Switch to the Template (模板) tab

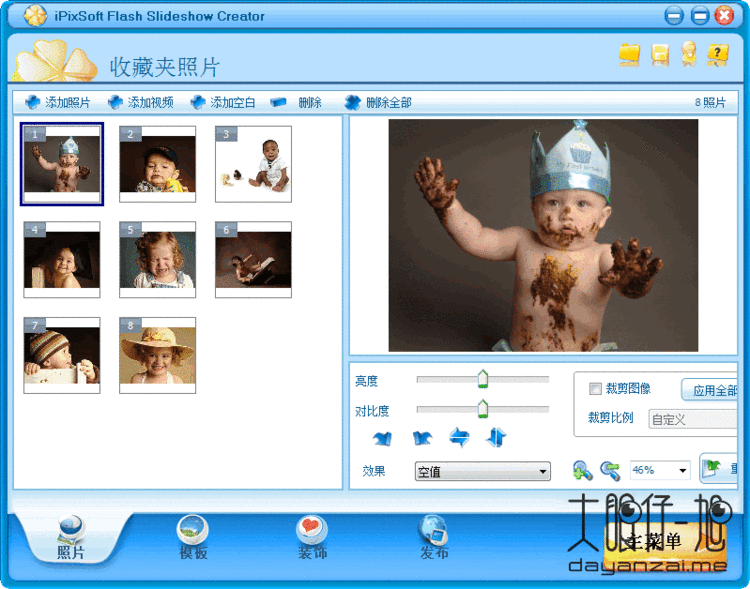(193, 537)
